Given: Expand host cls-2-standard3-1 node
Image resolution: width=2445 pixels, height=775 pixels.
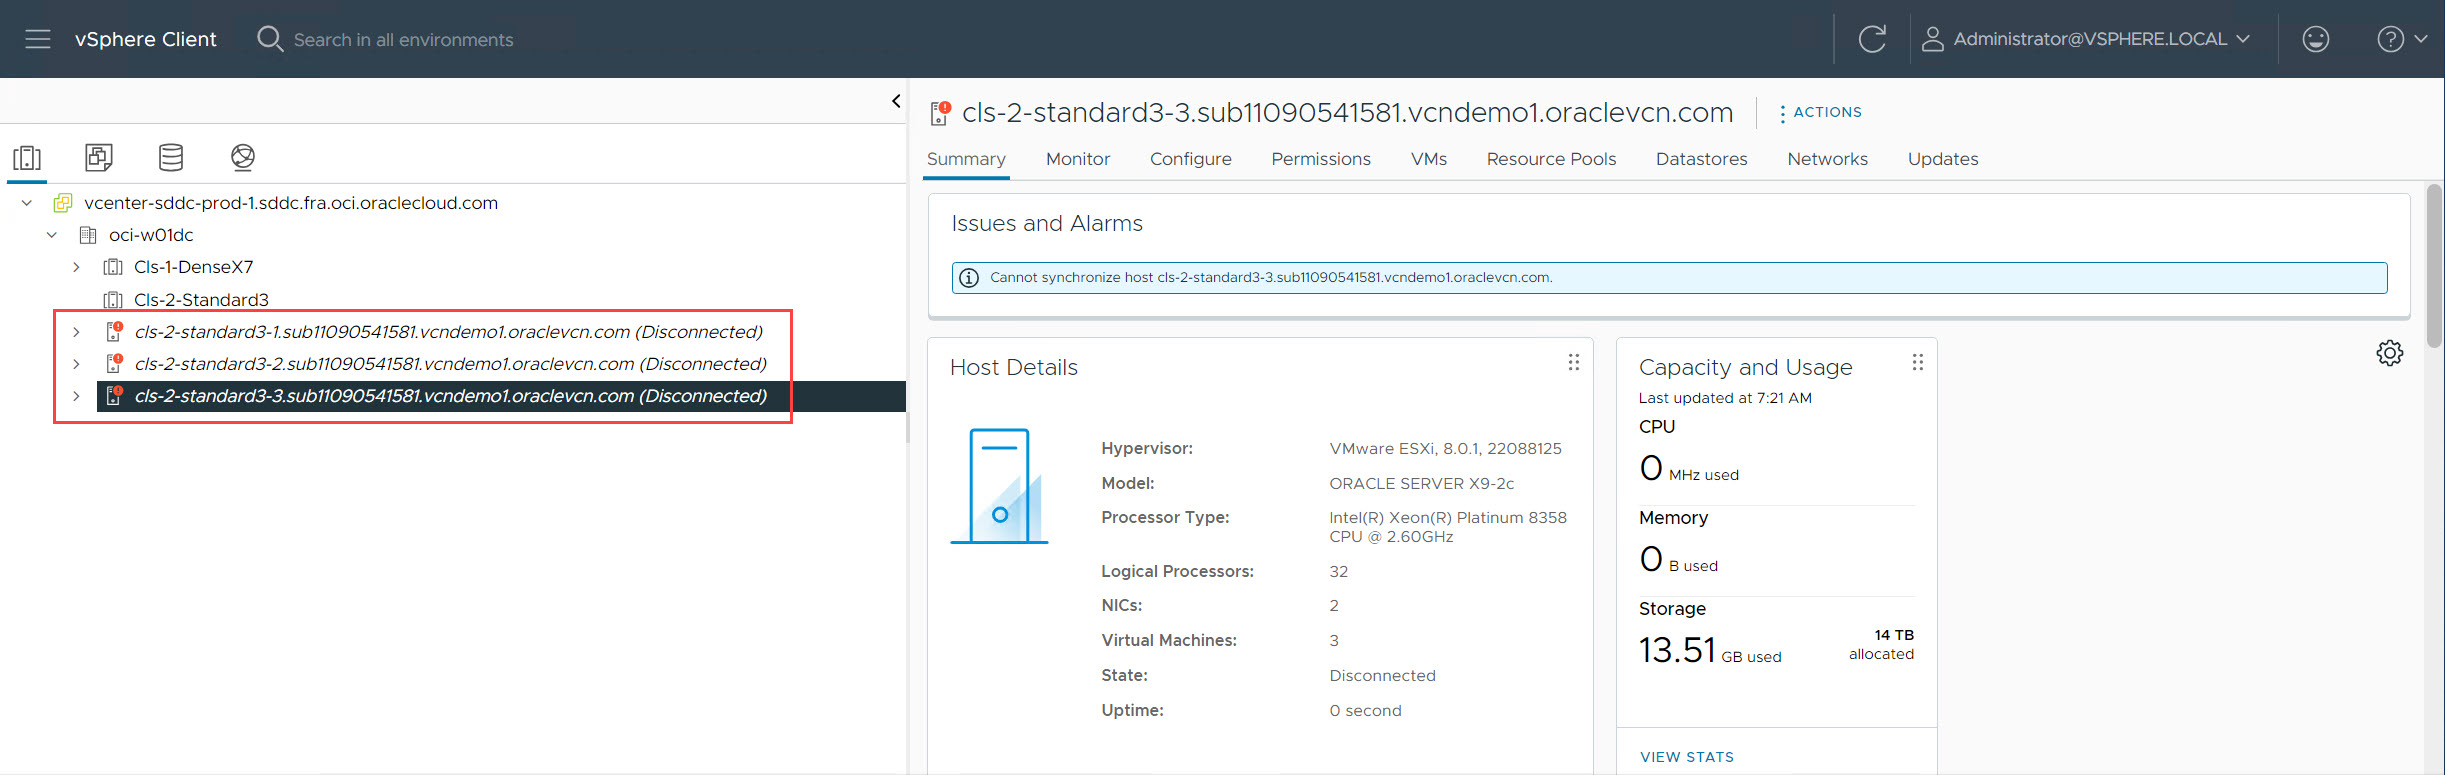Looking at the screenshot, I should point(76,332).
